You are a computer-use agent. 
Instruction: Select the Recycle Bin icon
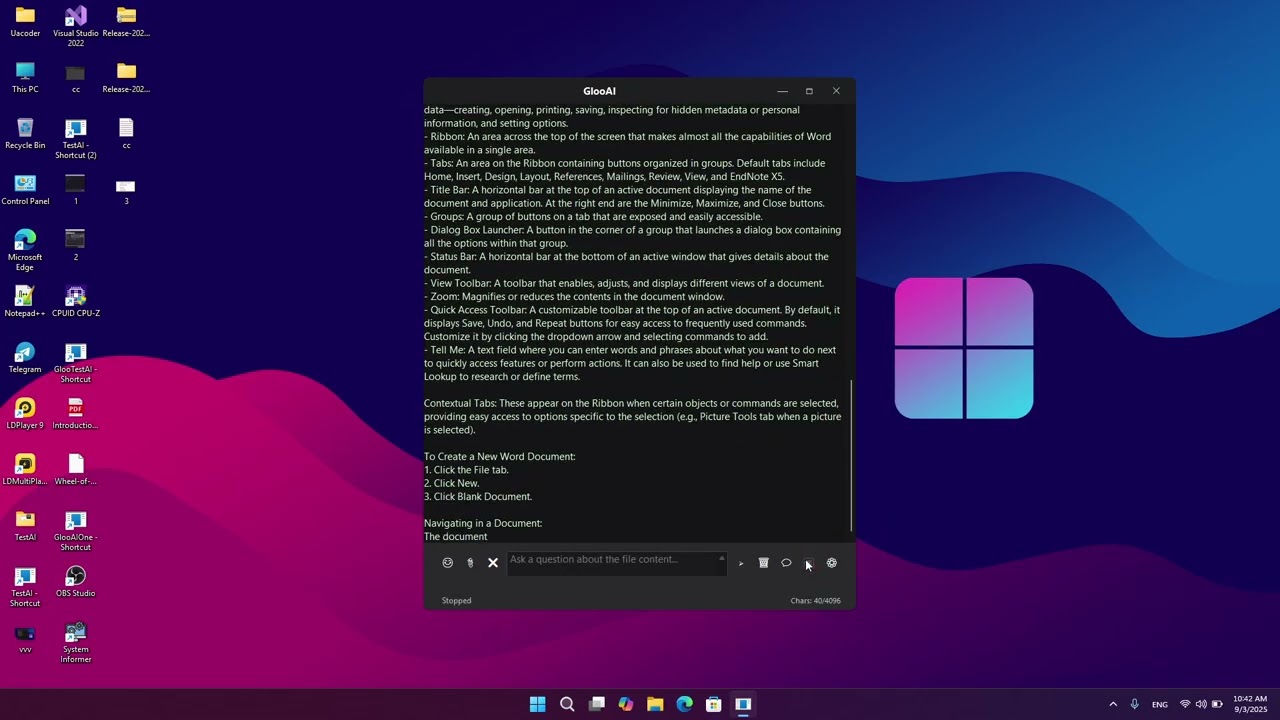25,134
